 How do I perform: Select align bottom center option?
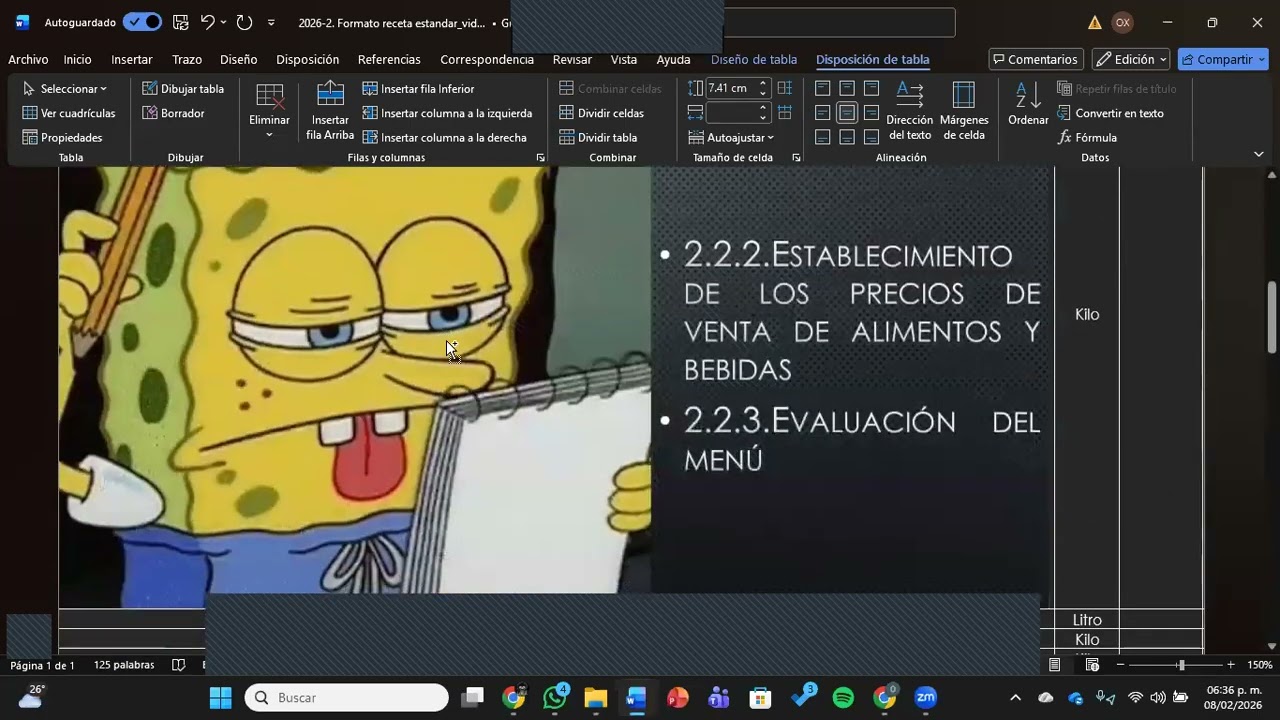tap(847, 137)
